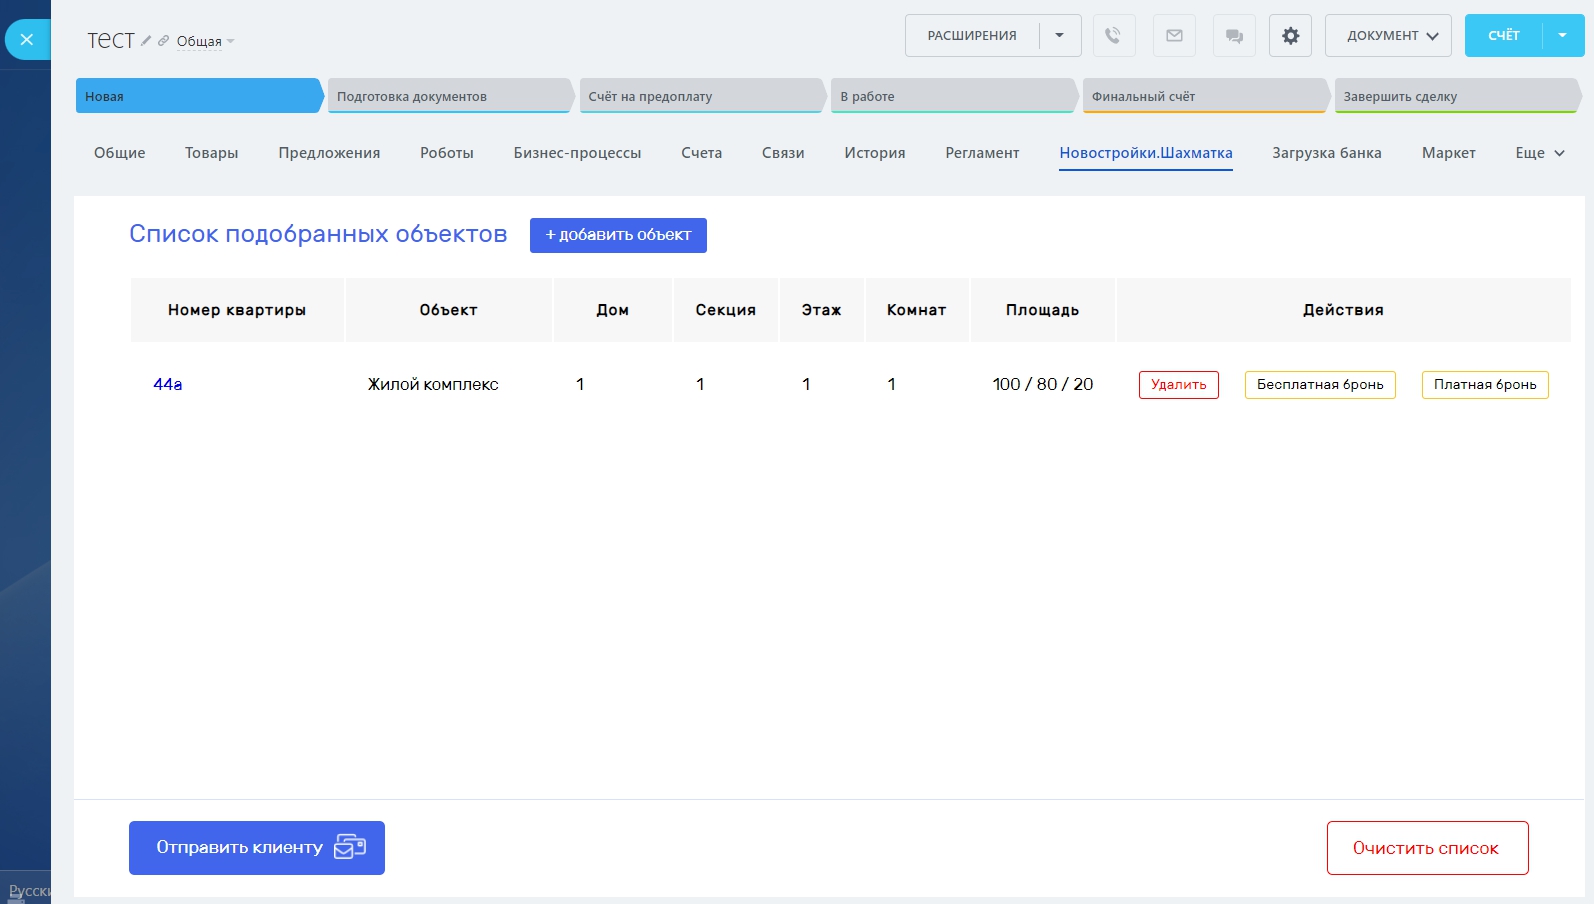Screen dimensions: 1594x904
Task: Open the Документ dropdown menu
Action: 1388,36
